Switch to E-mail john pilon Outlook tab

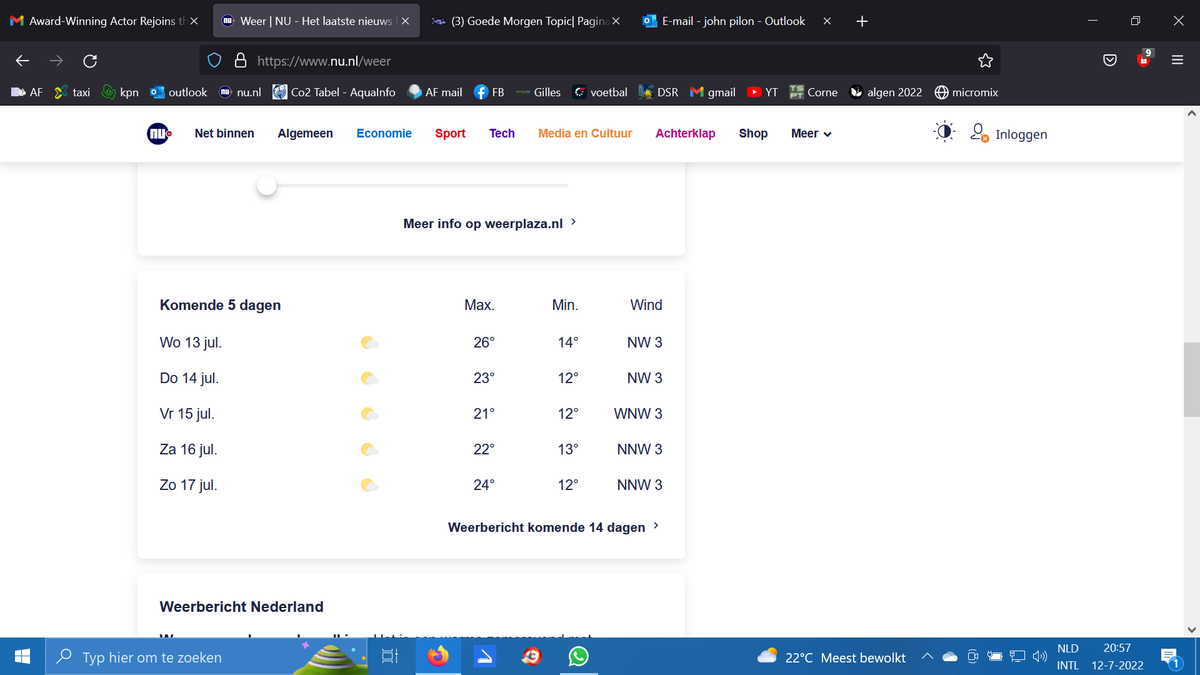(x=737, y=20)
